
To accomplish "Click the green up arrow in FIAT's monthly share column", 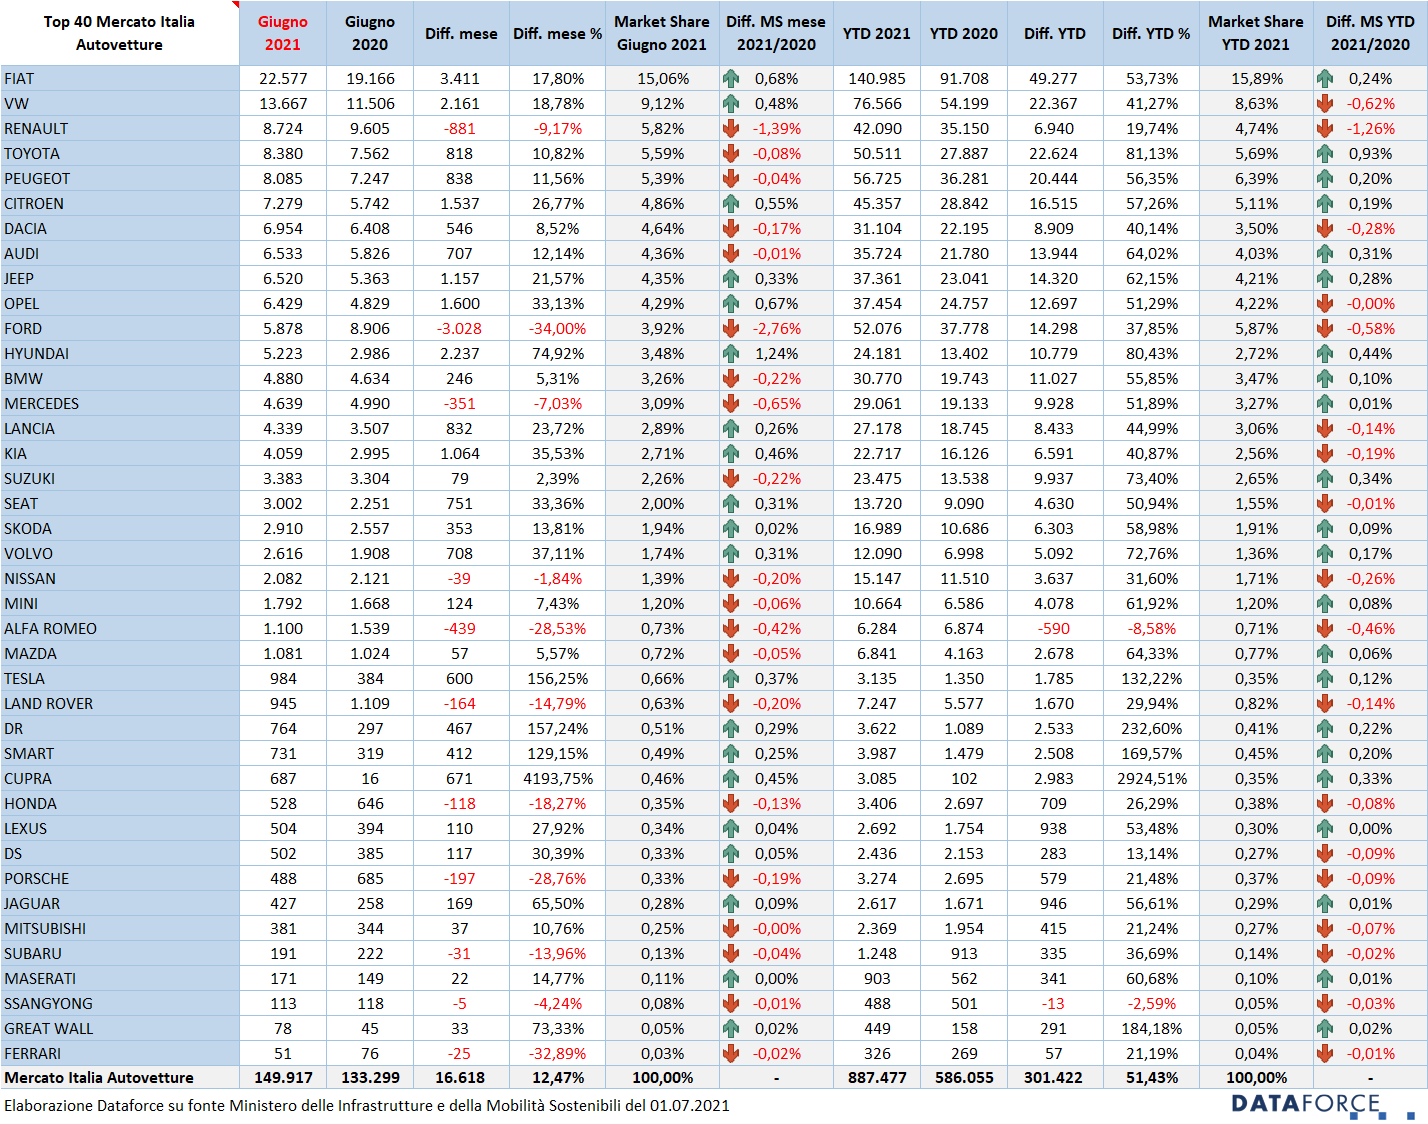I will click(x=731, y=78).
